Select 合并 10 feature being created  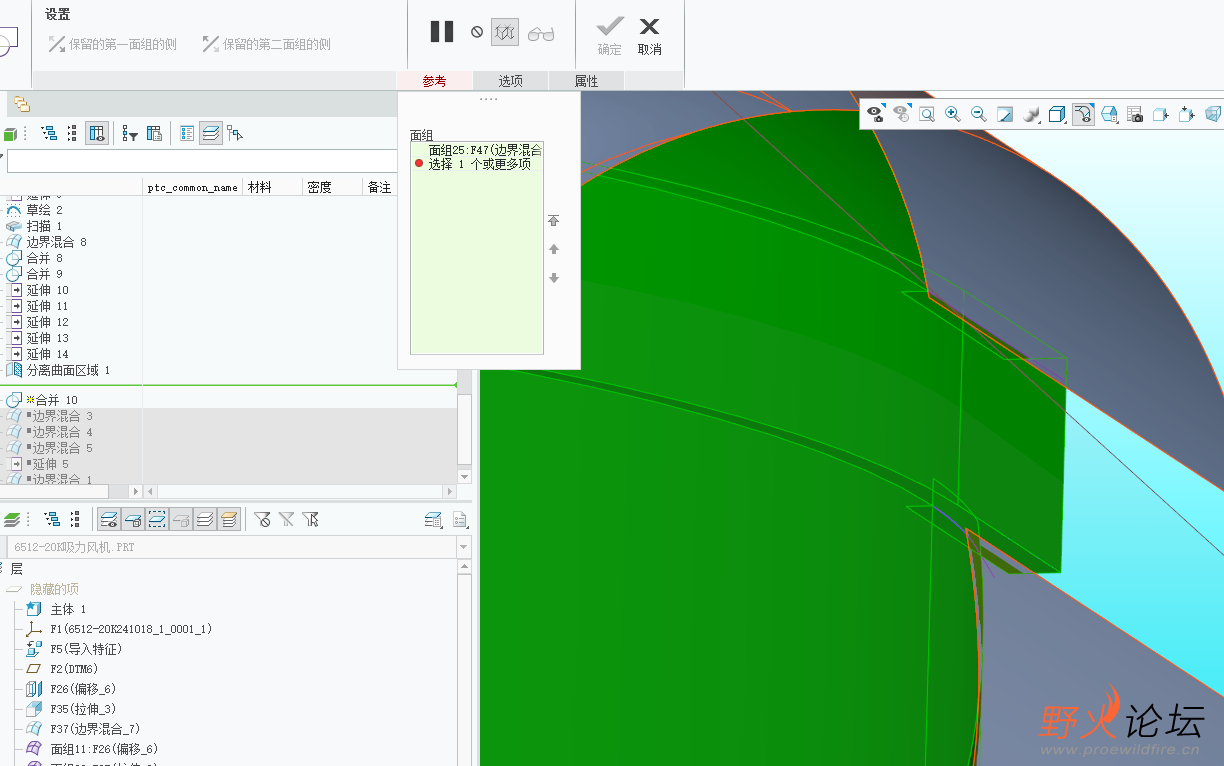coord(56,400)
